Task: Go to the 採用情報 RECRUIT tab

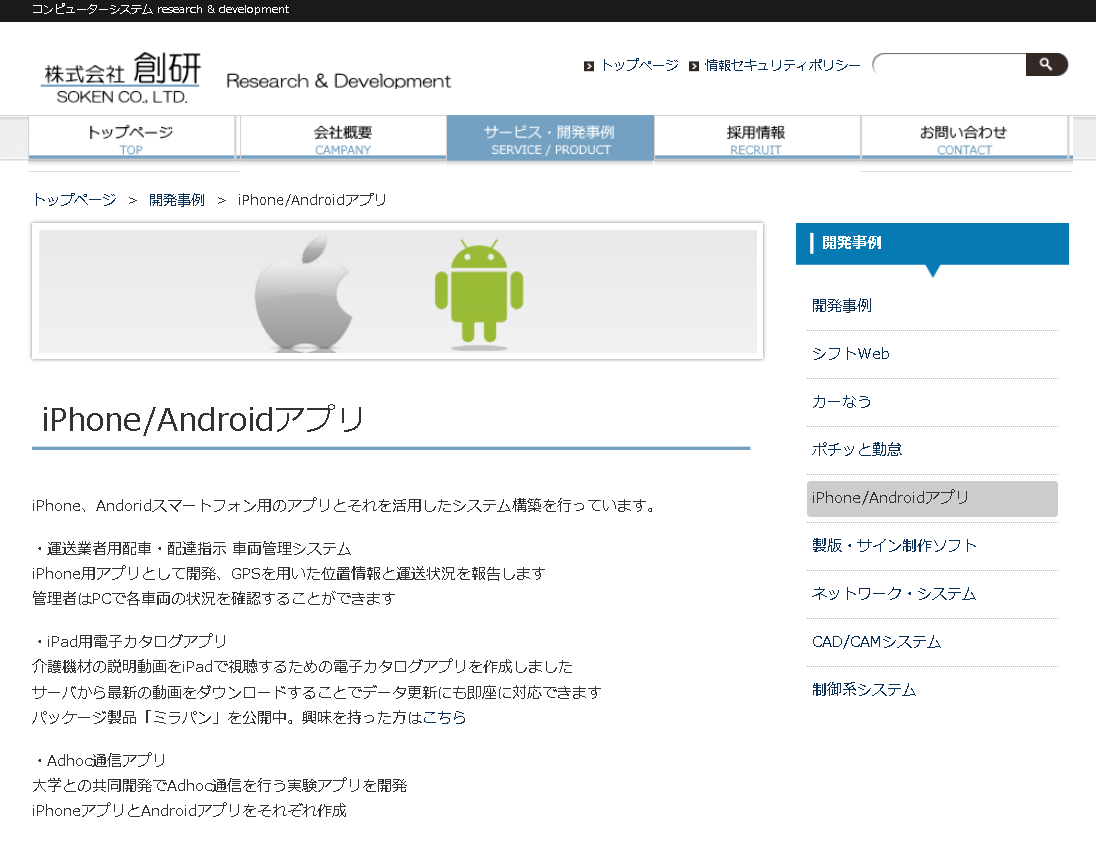Action: pyautogui.click(x=756, y=138)
